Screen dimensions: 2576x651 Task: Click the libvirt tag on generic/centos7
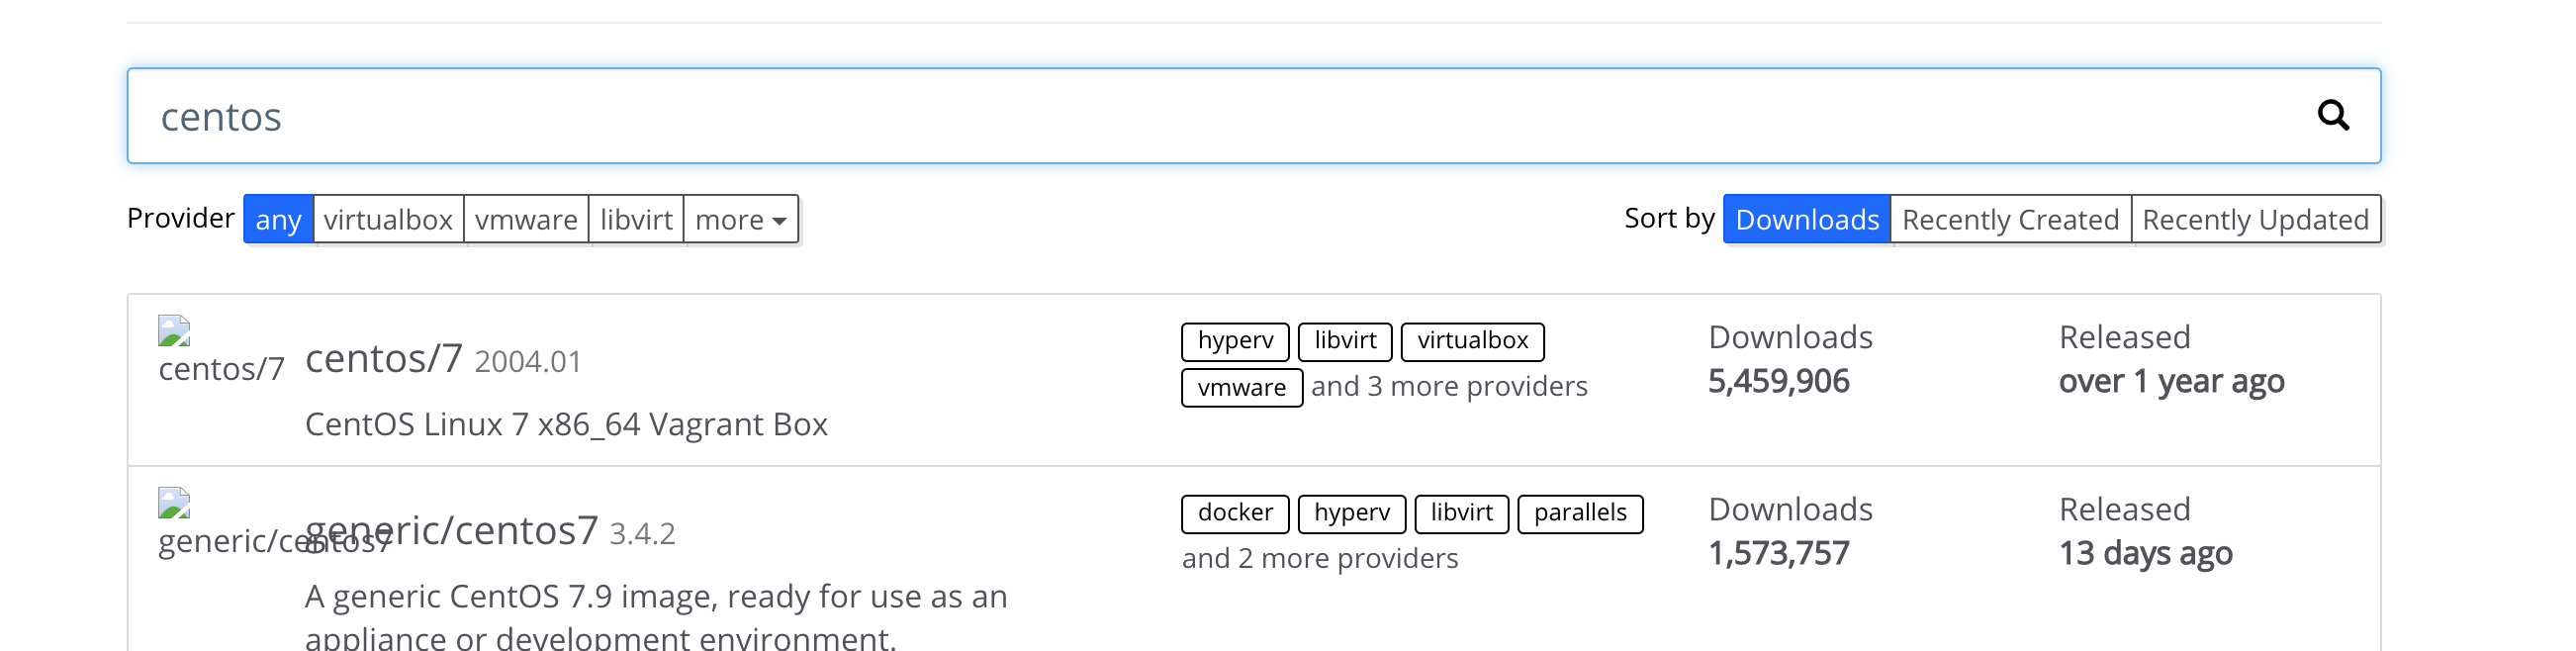click(x=1462, y=514)
